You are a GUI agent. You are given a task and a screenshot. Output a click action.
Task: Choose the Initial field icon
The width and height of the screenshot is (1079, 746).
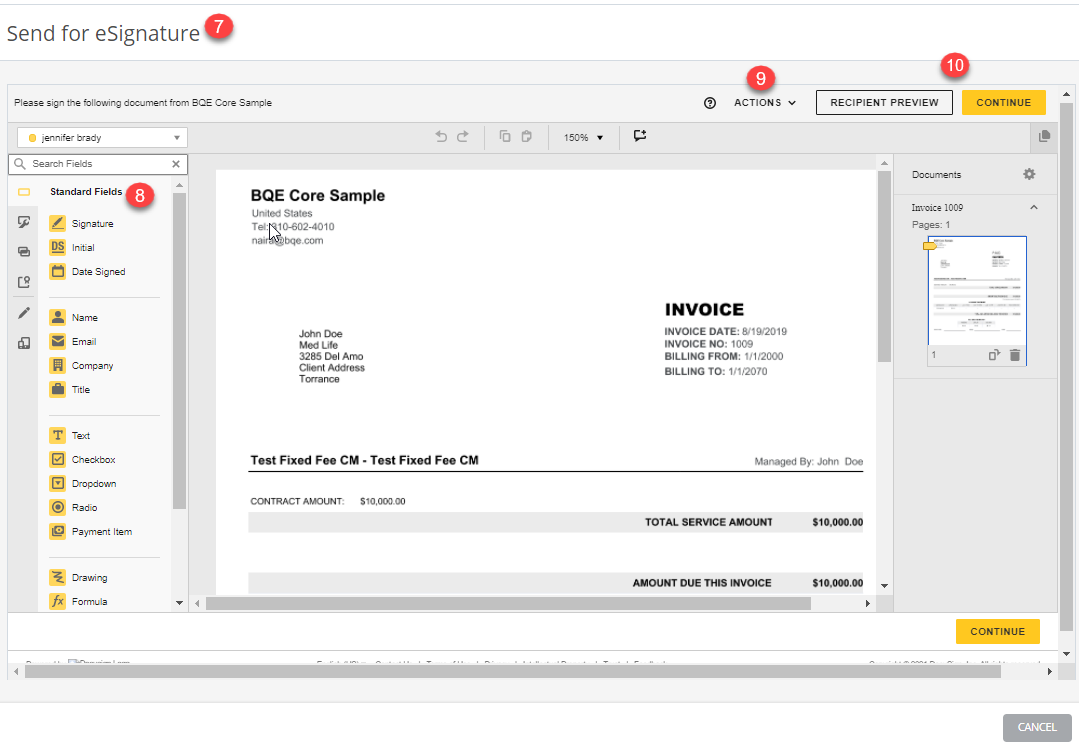tap(58, 247)
